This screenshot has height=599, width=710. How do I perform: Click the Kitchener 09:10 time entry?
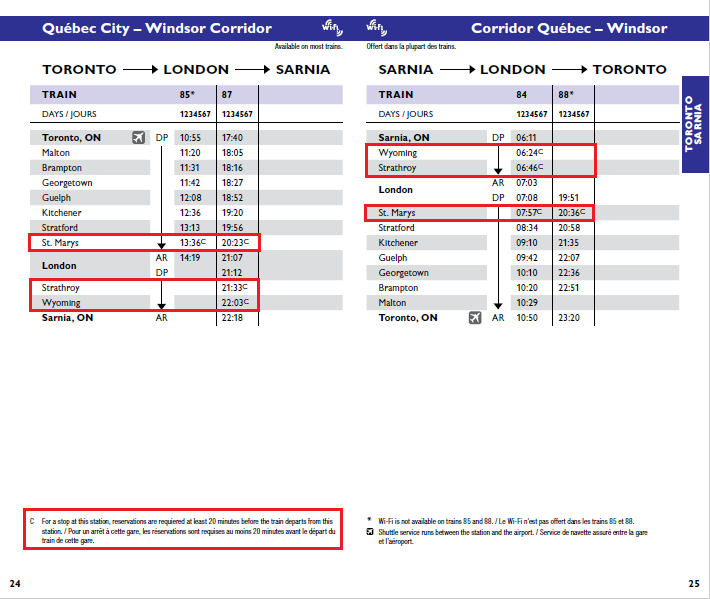pos(526,243)
